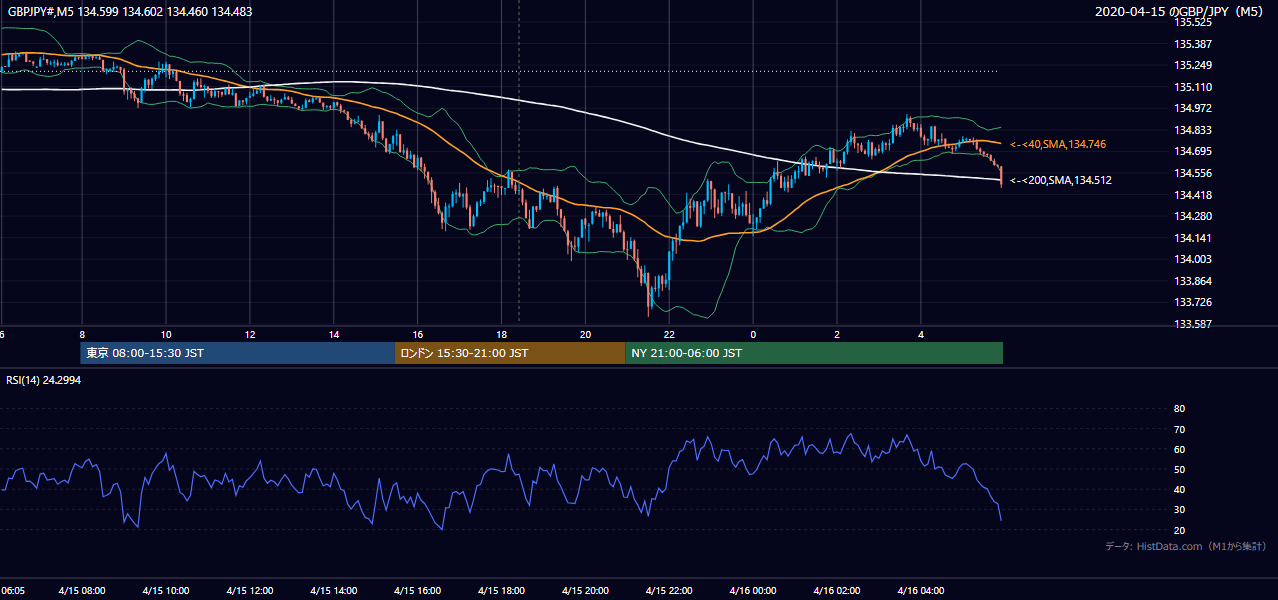Click price axis value 134.972

[x=1192, y=109]
